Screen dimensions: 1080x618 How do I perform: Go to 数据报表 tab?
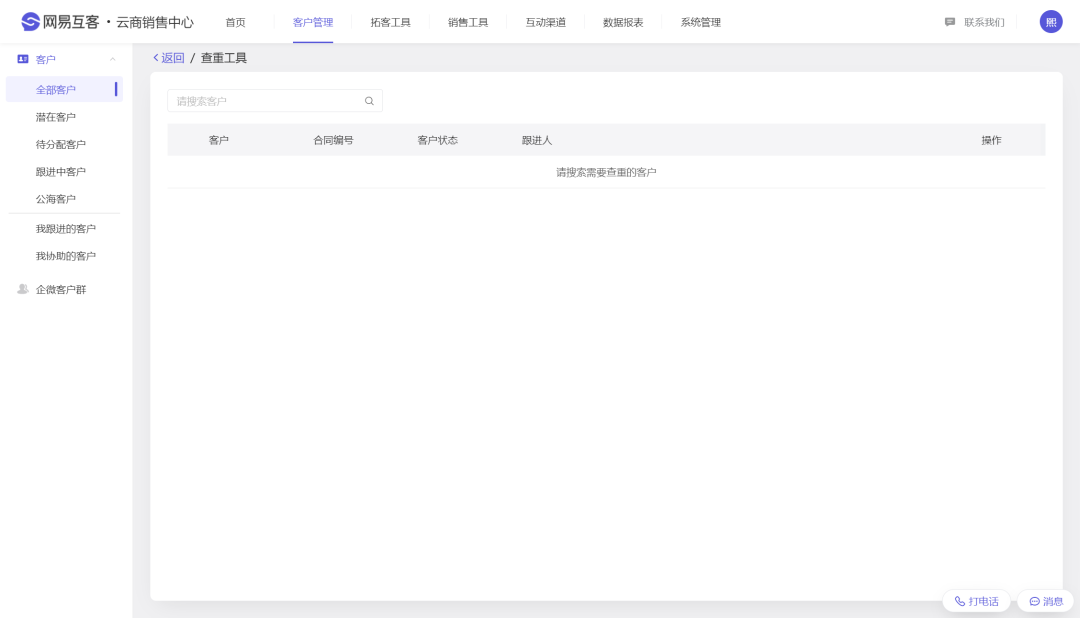(623, 22)
